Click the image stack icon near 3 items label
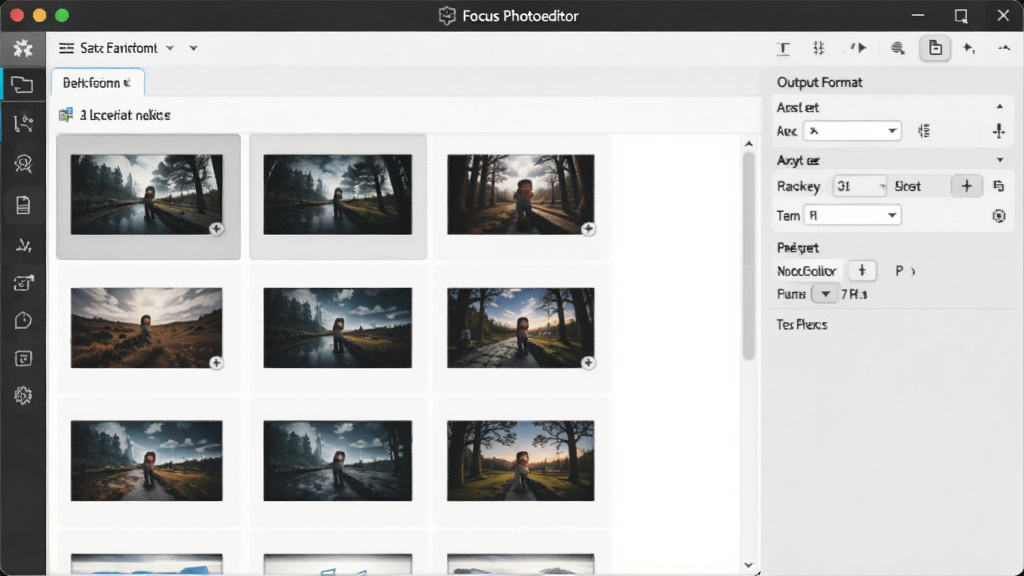Screen dimensions: 1024x576 click(66, 115)
